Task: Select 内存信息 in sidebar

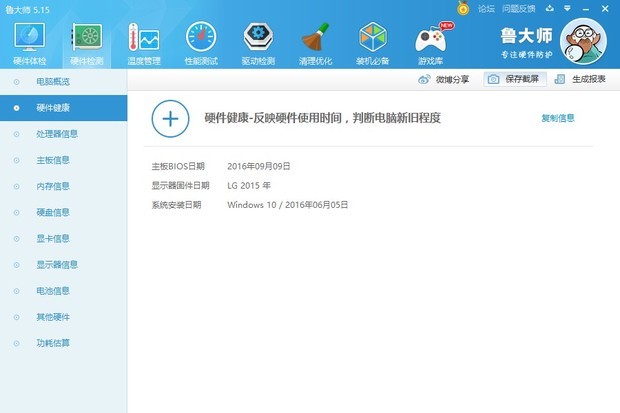Action: pyautogui.click(x=63, y=186)
